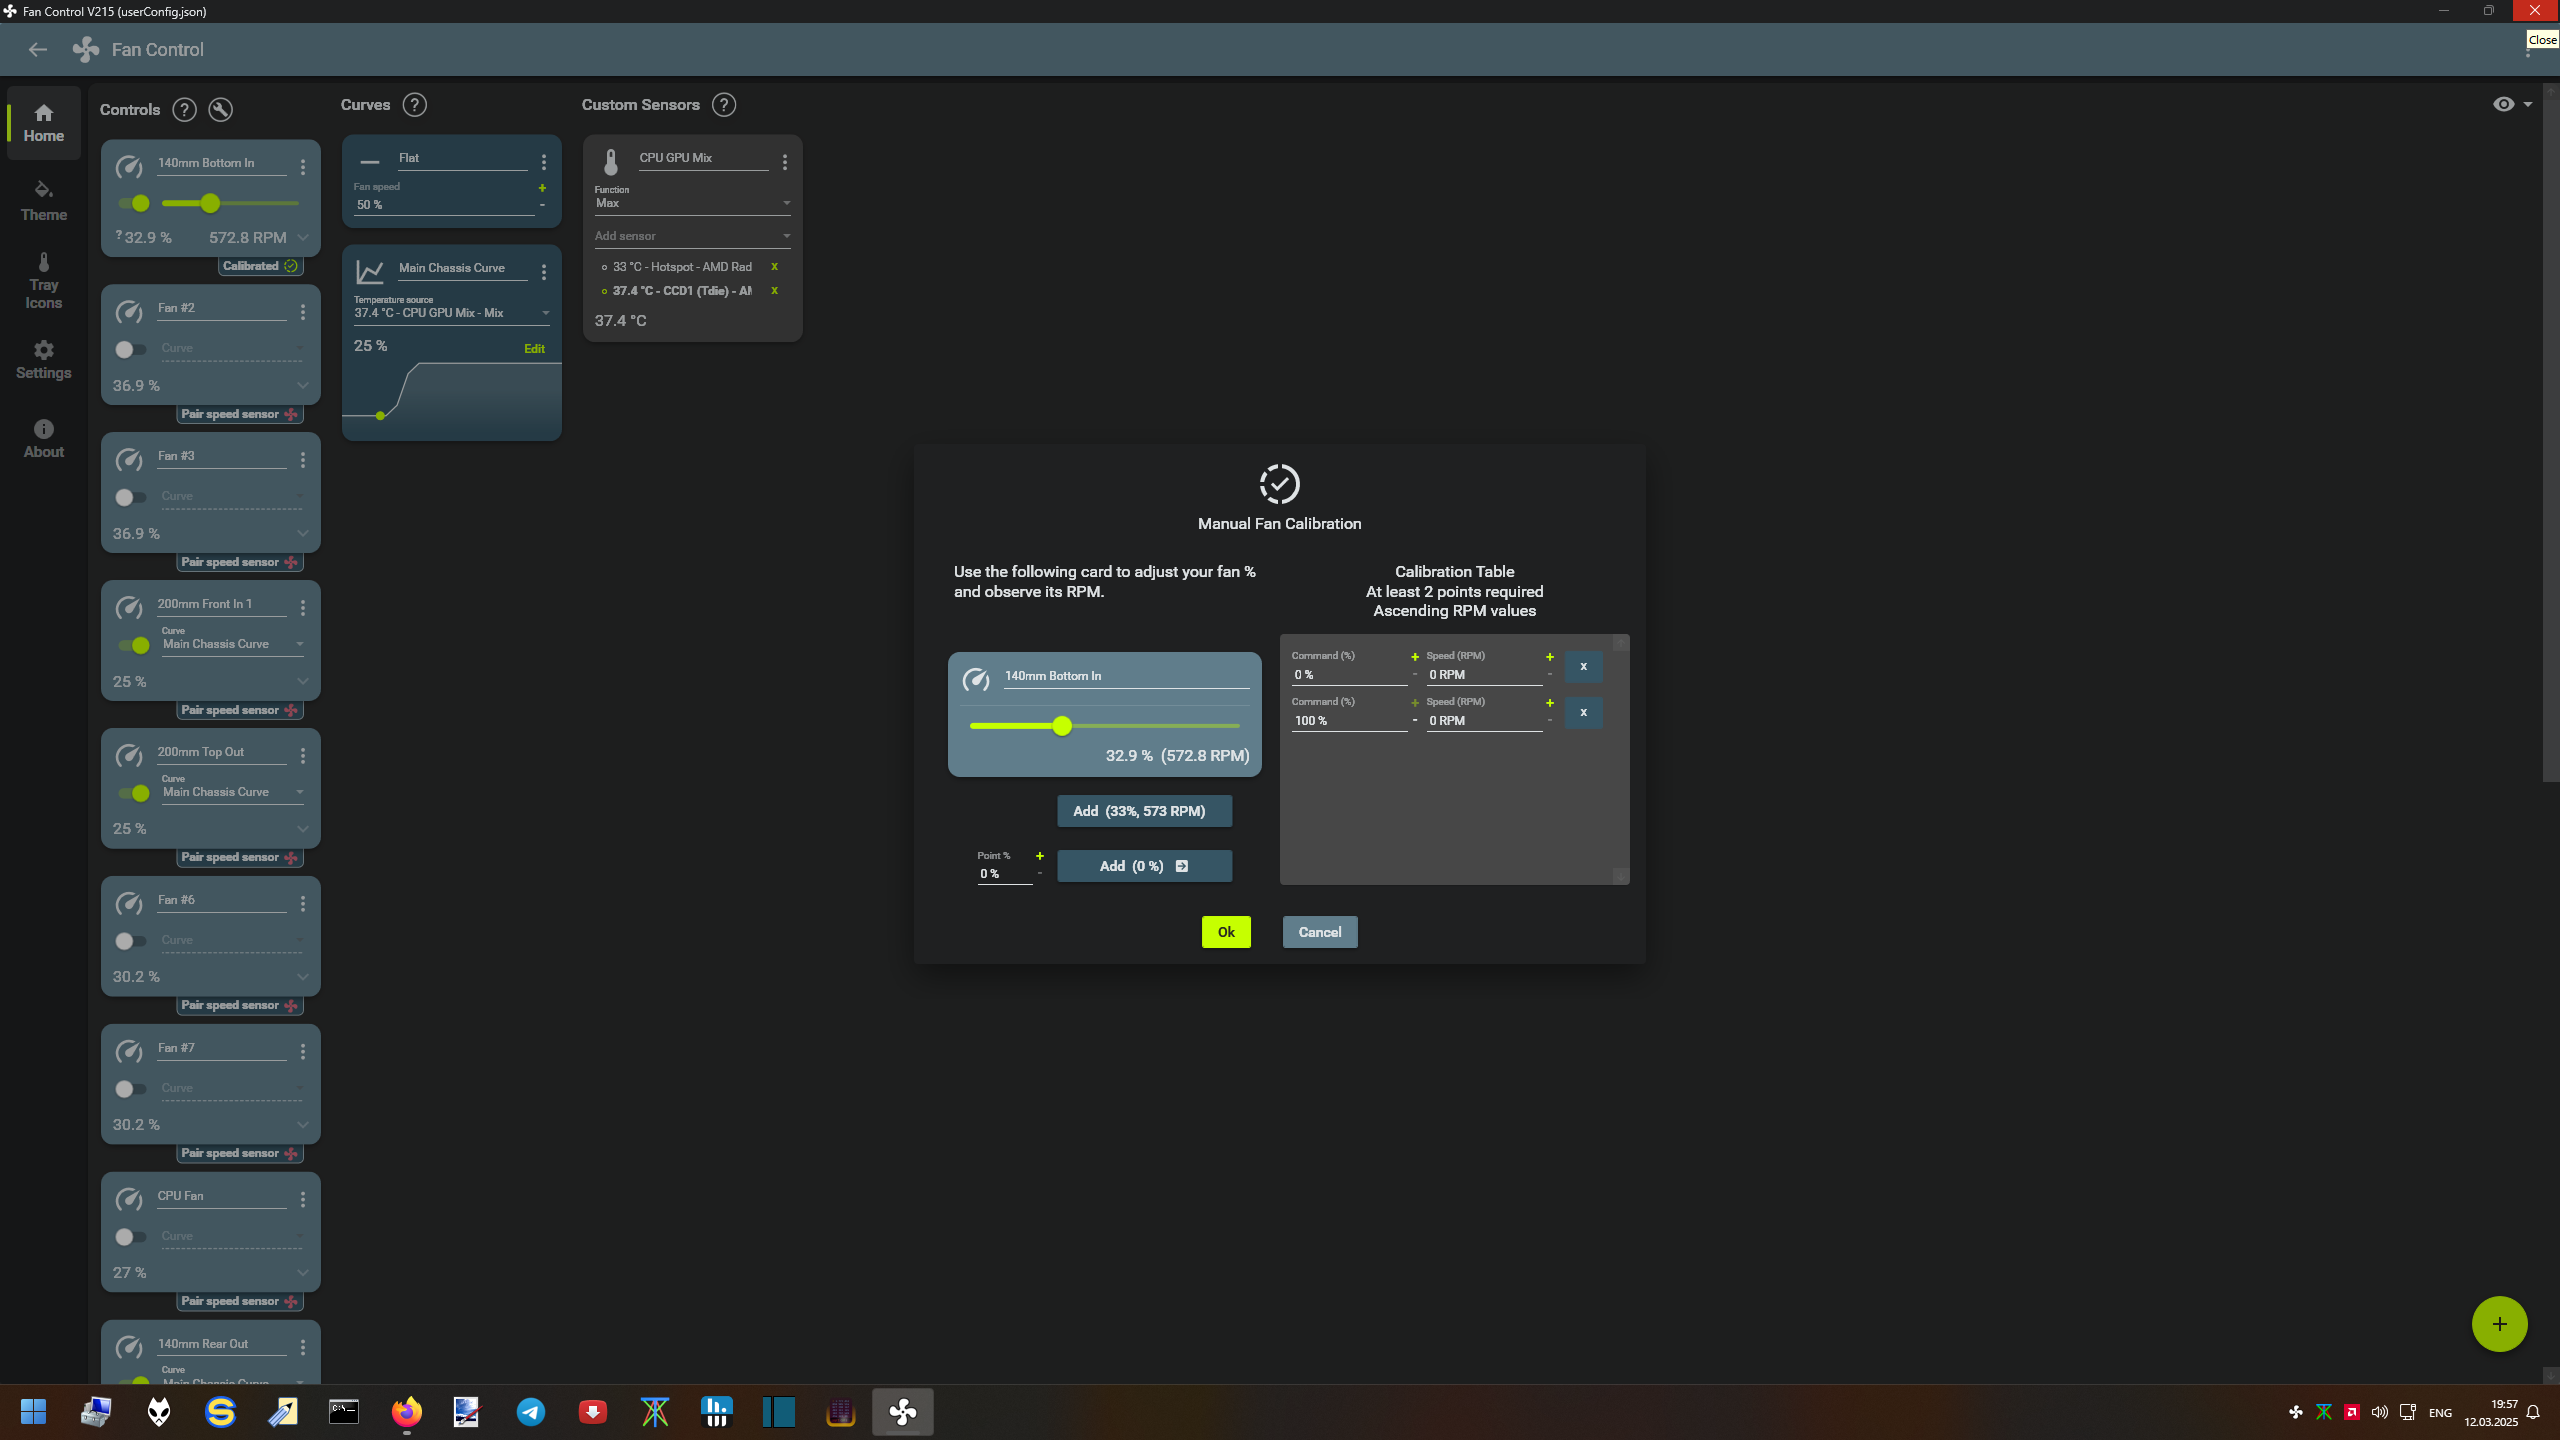Click the Add (33%, 573 RPM) button
The height and width of the screenshot is (1440, 2560).
(1144, 811)
